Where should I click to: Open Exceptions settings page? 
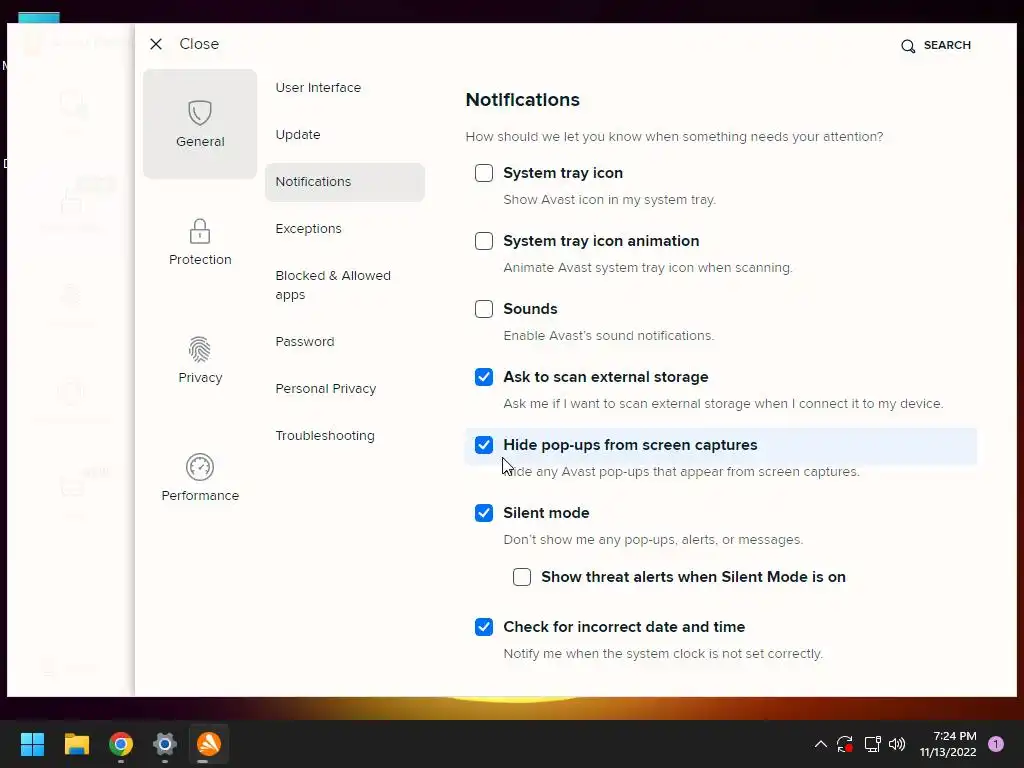pyautogui.click(x=308, y=229)
